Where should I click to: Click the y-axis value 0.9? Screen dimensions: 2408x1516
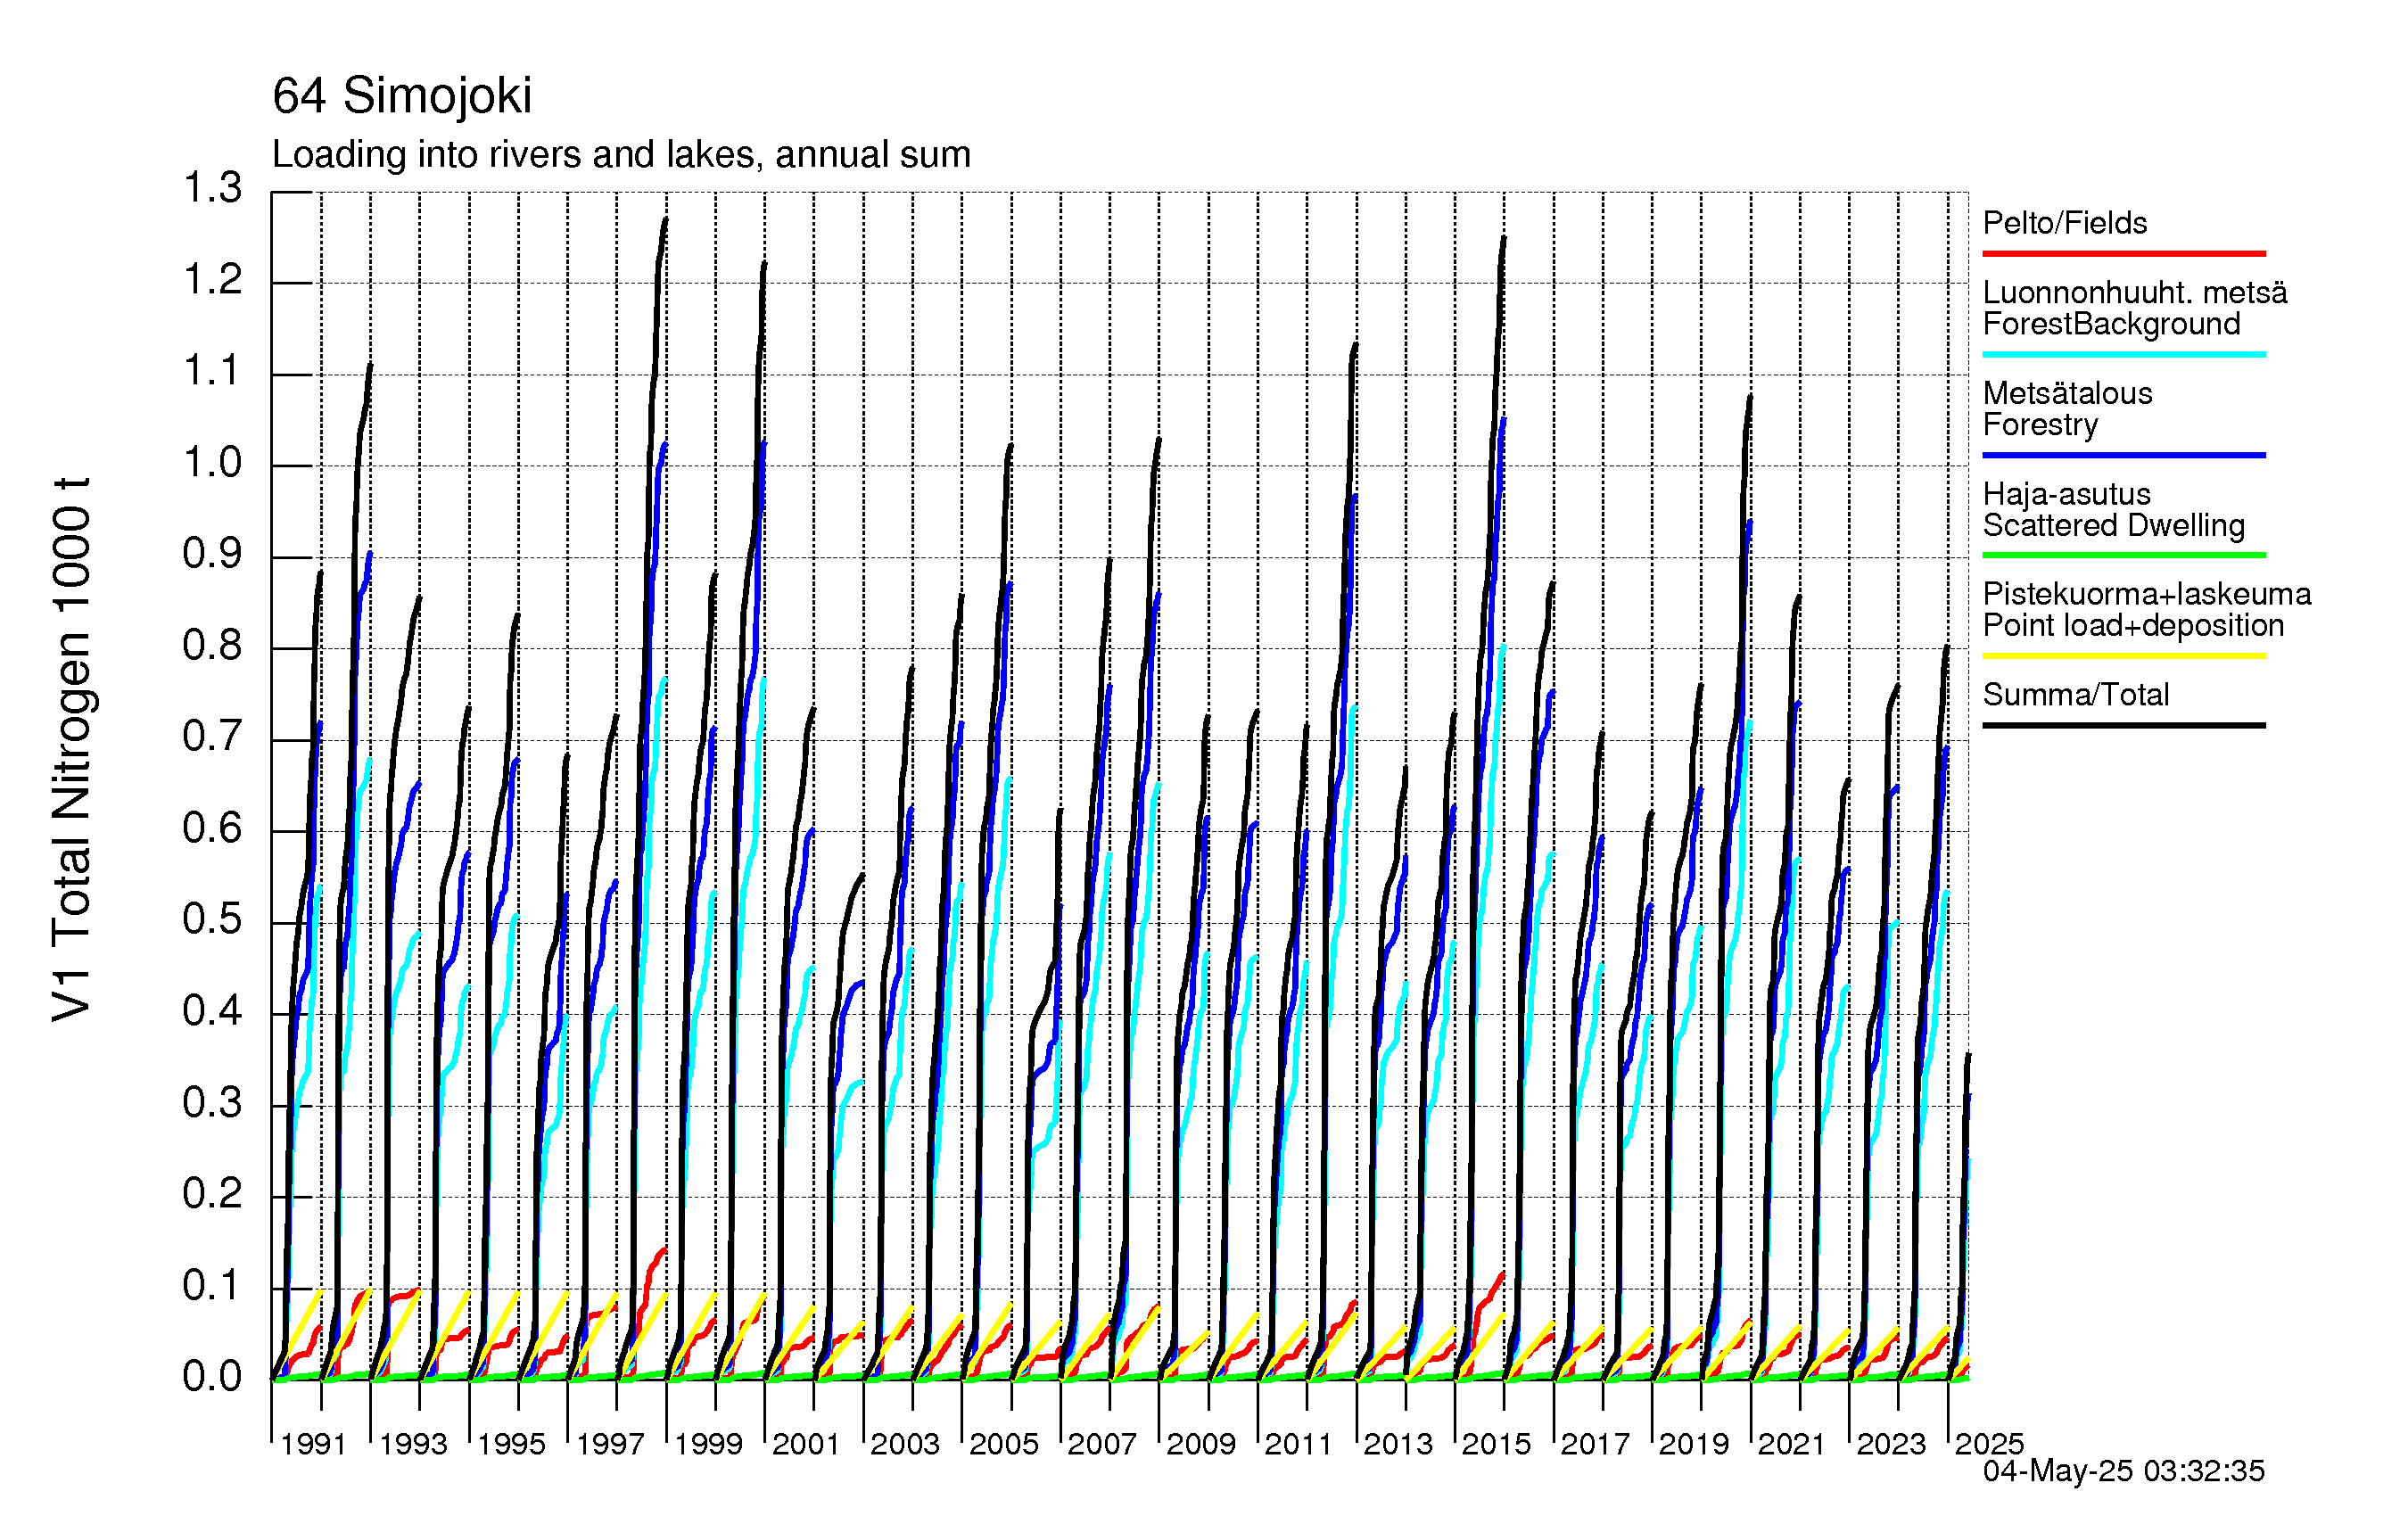(x=212, y=554)
